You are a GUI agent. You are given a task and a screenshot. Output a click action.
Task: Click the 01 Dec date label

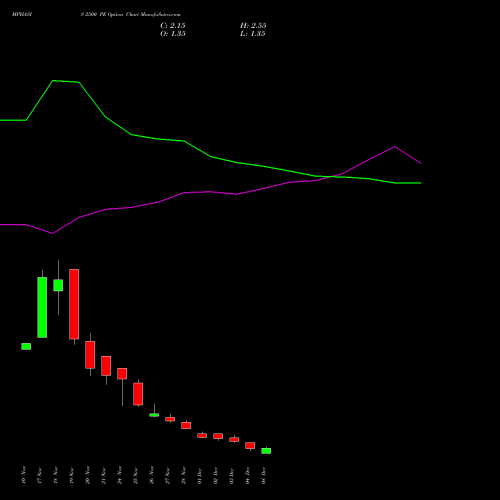tap(200, 475)
